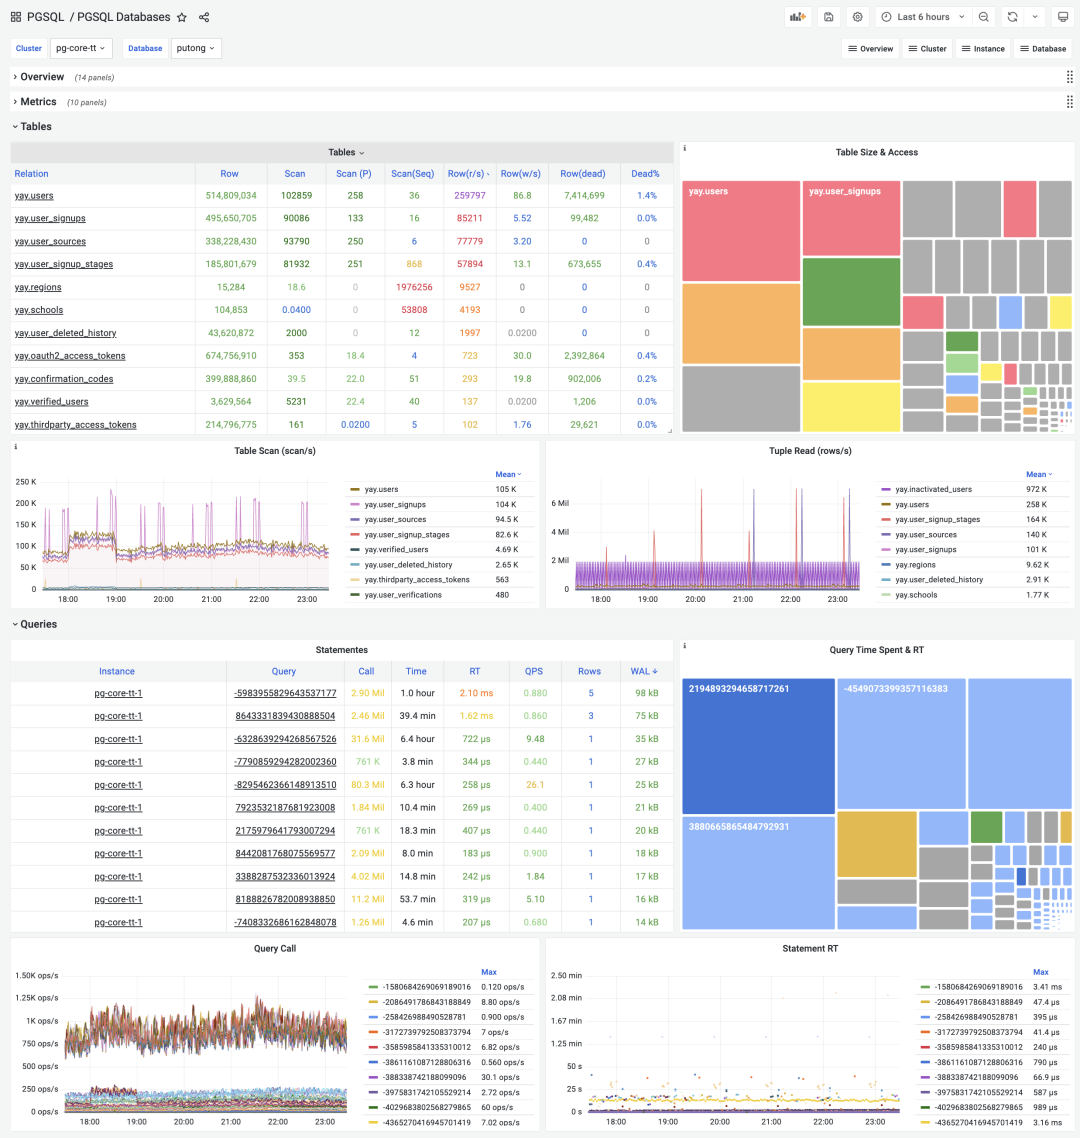Sort statements by WAL column header

click(640, 671)
